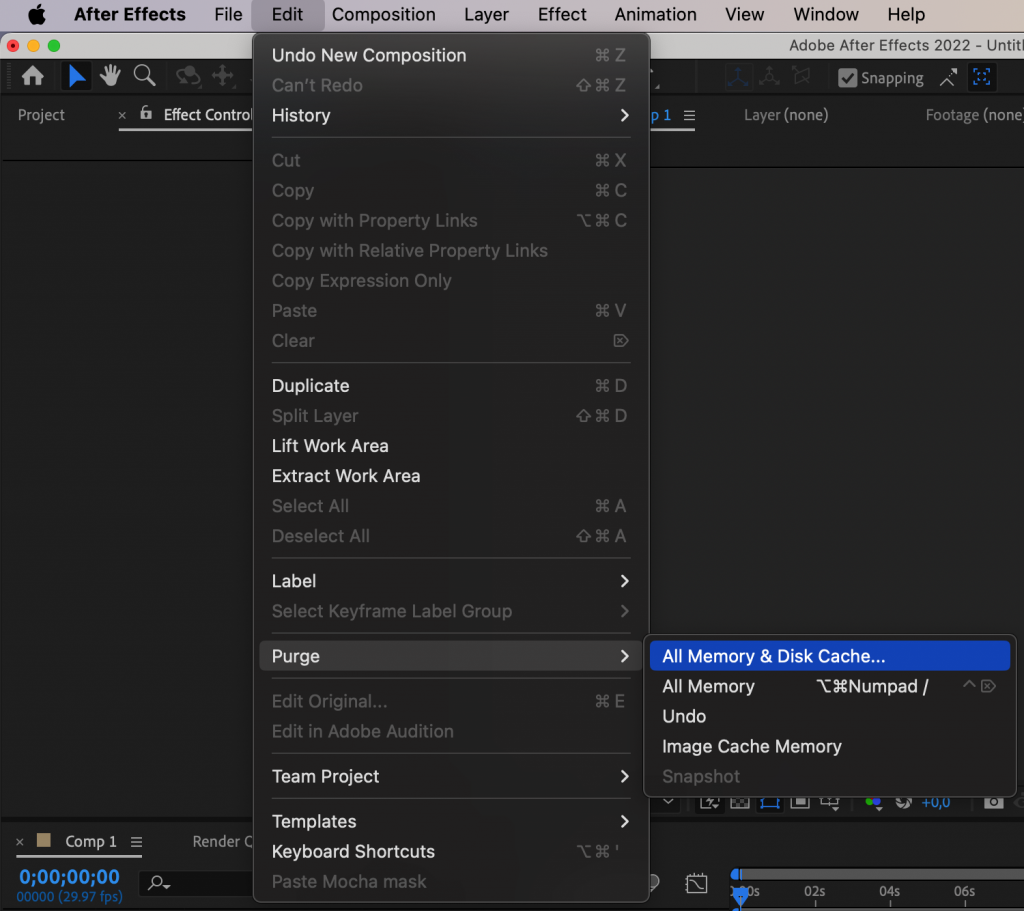Select the Selection tool
Screen dimensions: 1024x911
click(x=77, y=76)
